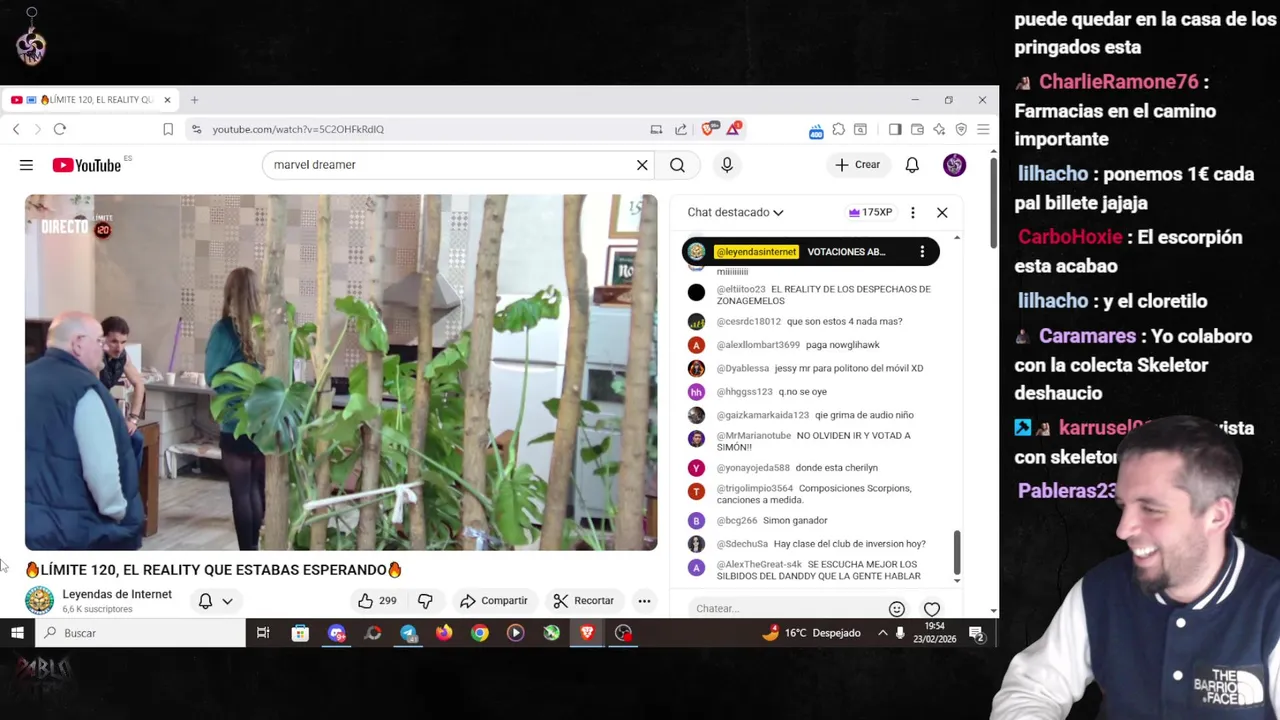Bookmark this page with the bookmark icon
This screenshot has width=1280, height=720.
click(168, 129)
